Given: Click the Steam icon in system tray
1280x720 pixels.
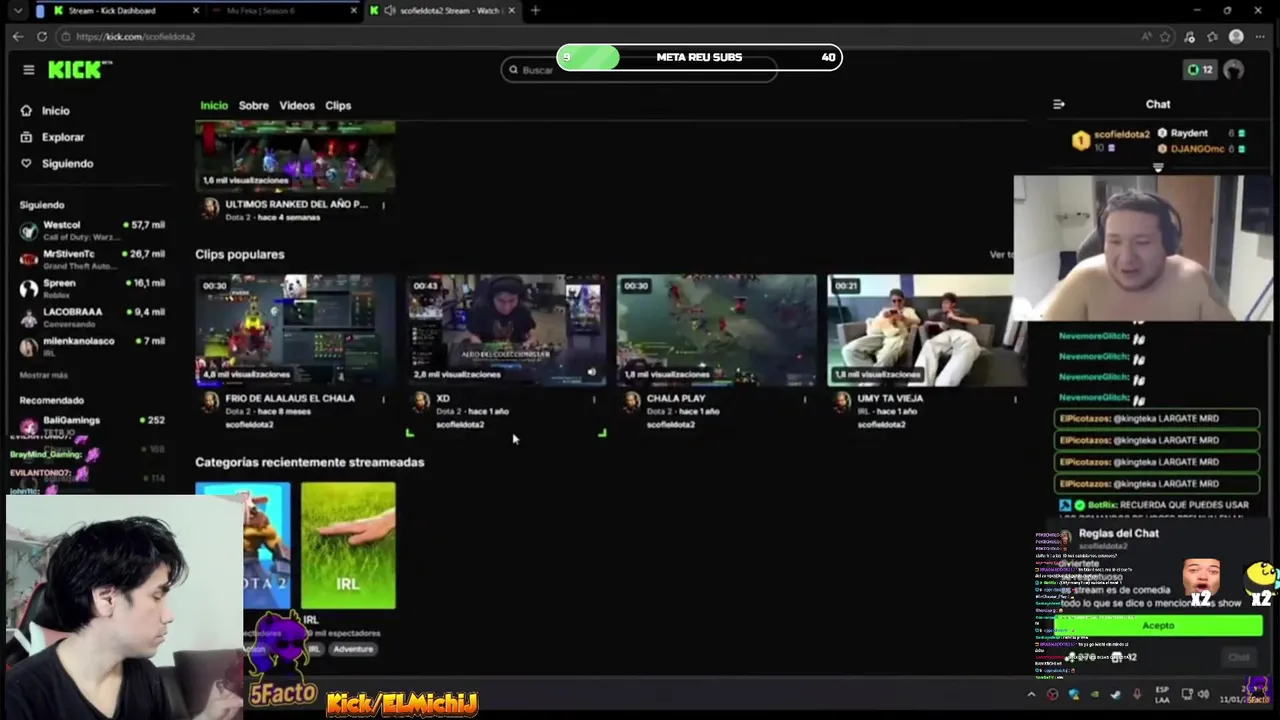Looking at the screenshot, I should [x=1115, y=694].
